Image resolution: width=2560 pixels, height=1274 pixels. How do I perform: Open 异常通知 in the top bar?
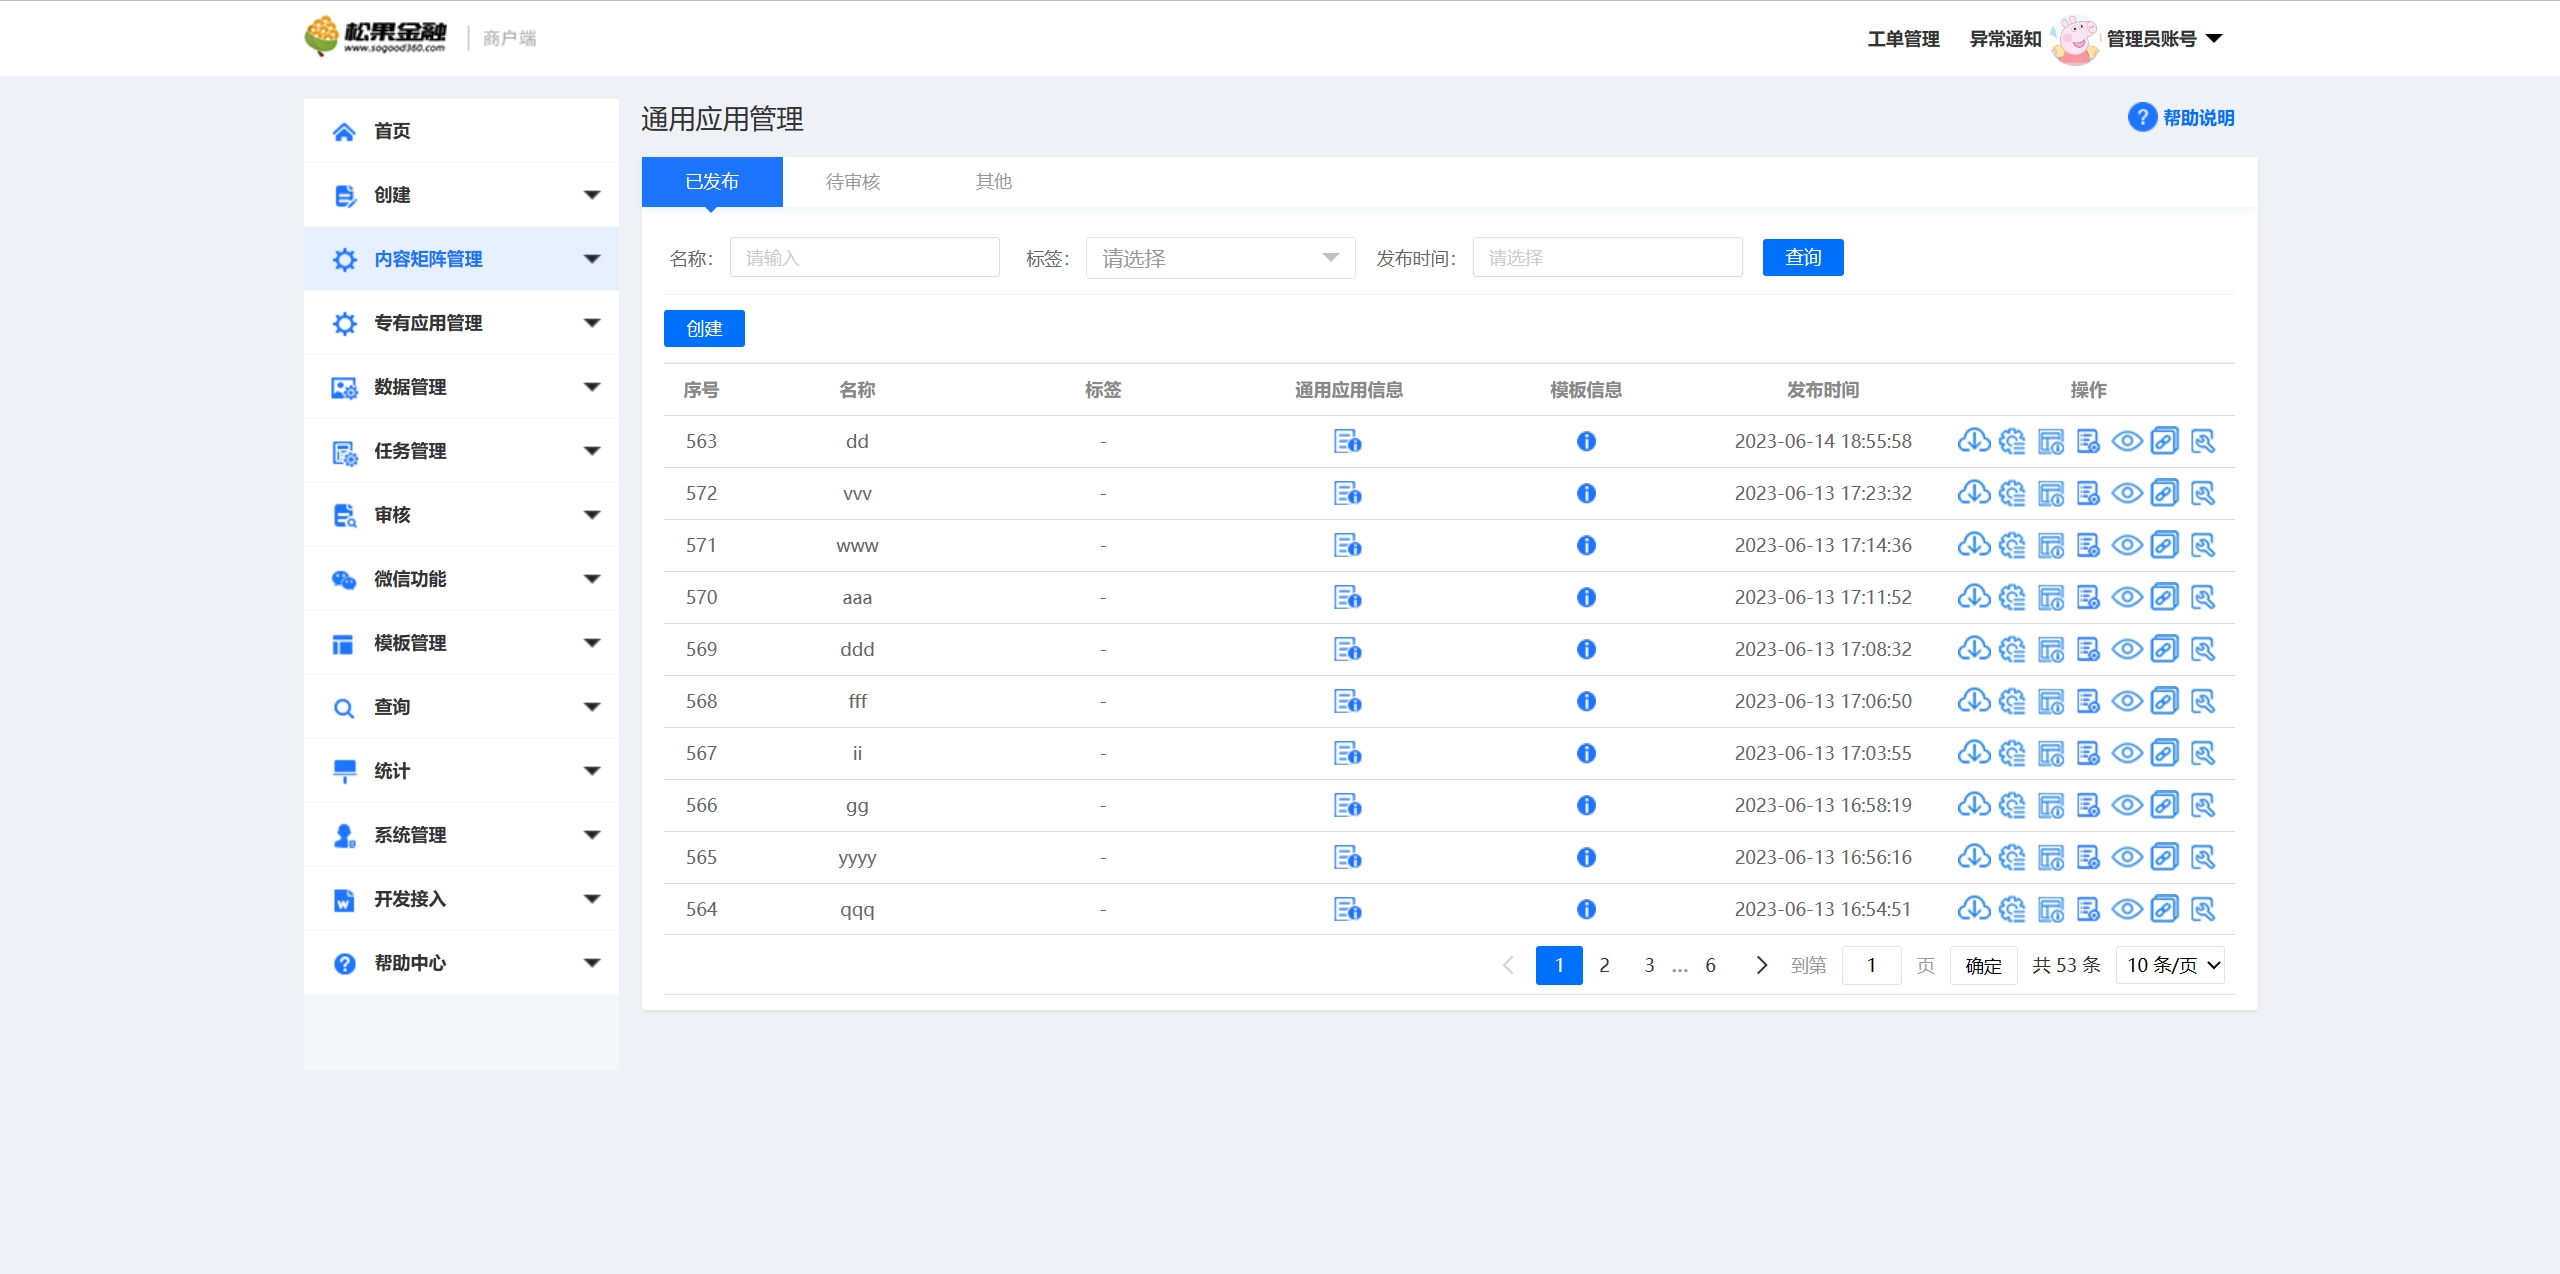click(x=2005, y=39)
